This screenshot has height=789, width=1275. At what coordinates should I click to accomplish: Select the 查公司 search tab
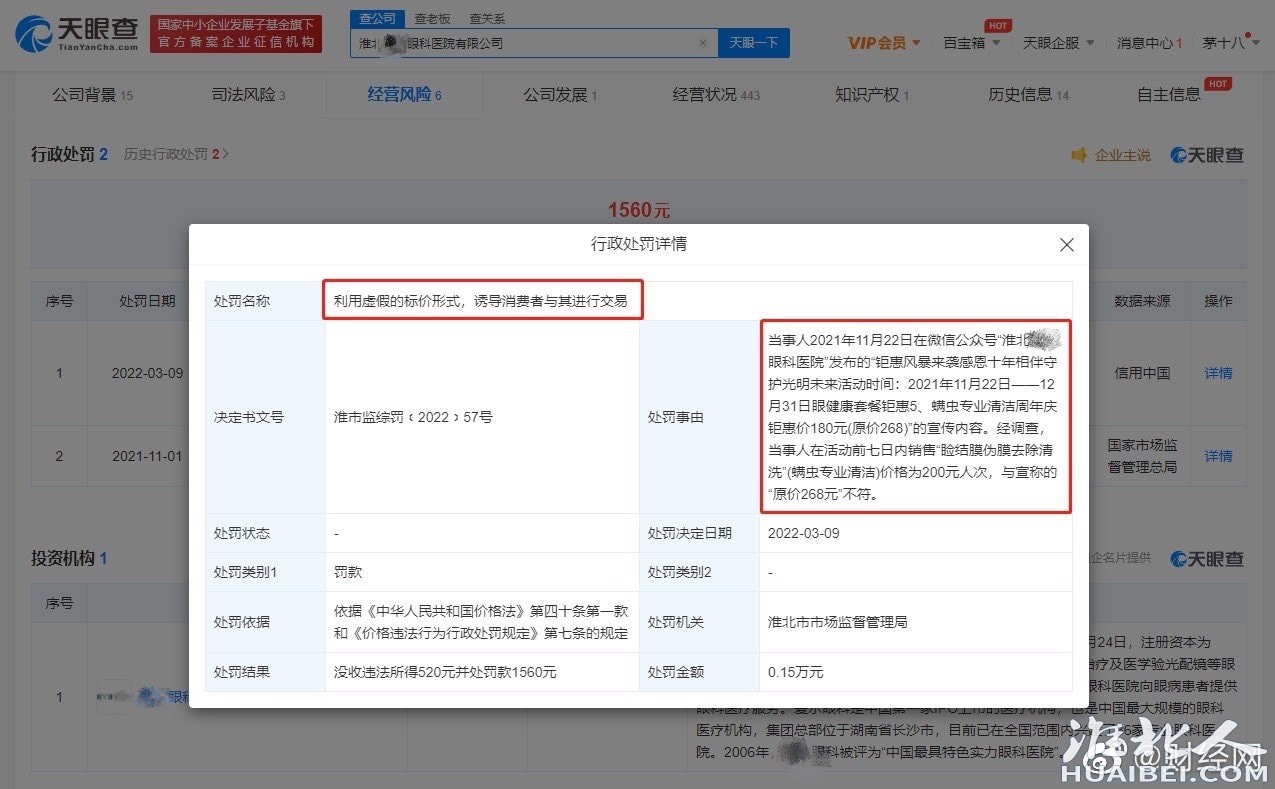tap(377, 18)
